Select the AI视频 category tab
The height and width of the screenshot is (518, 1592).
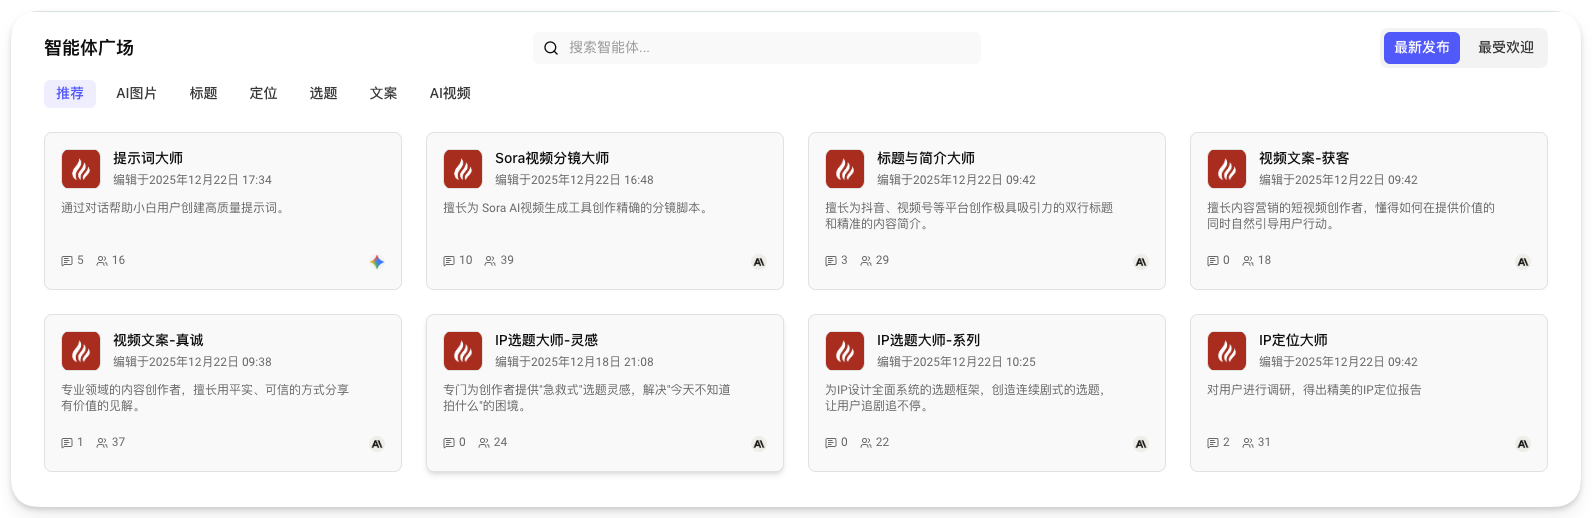pos(450,93)
